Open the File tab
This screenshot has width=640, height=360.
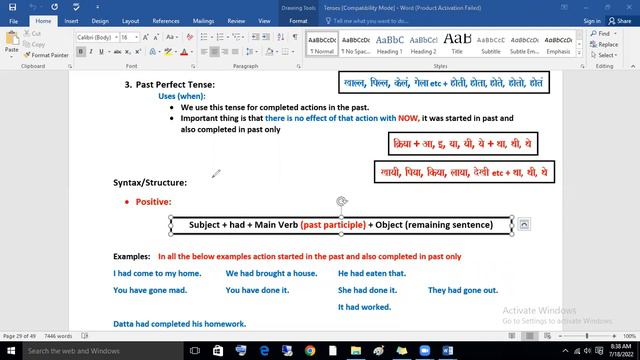(x=13, y=21)
